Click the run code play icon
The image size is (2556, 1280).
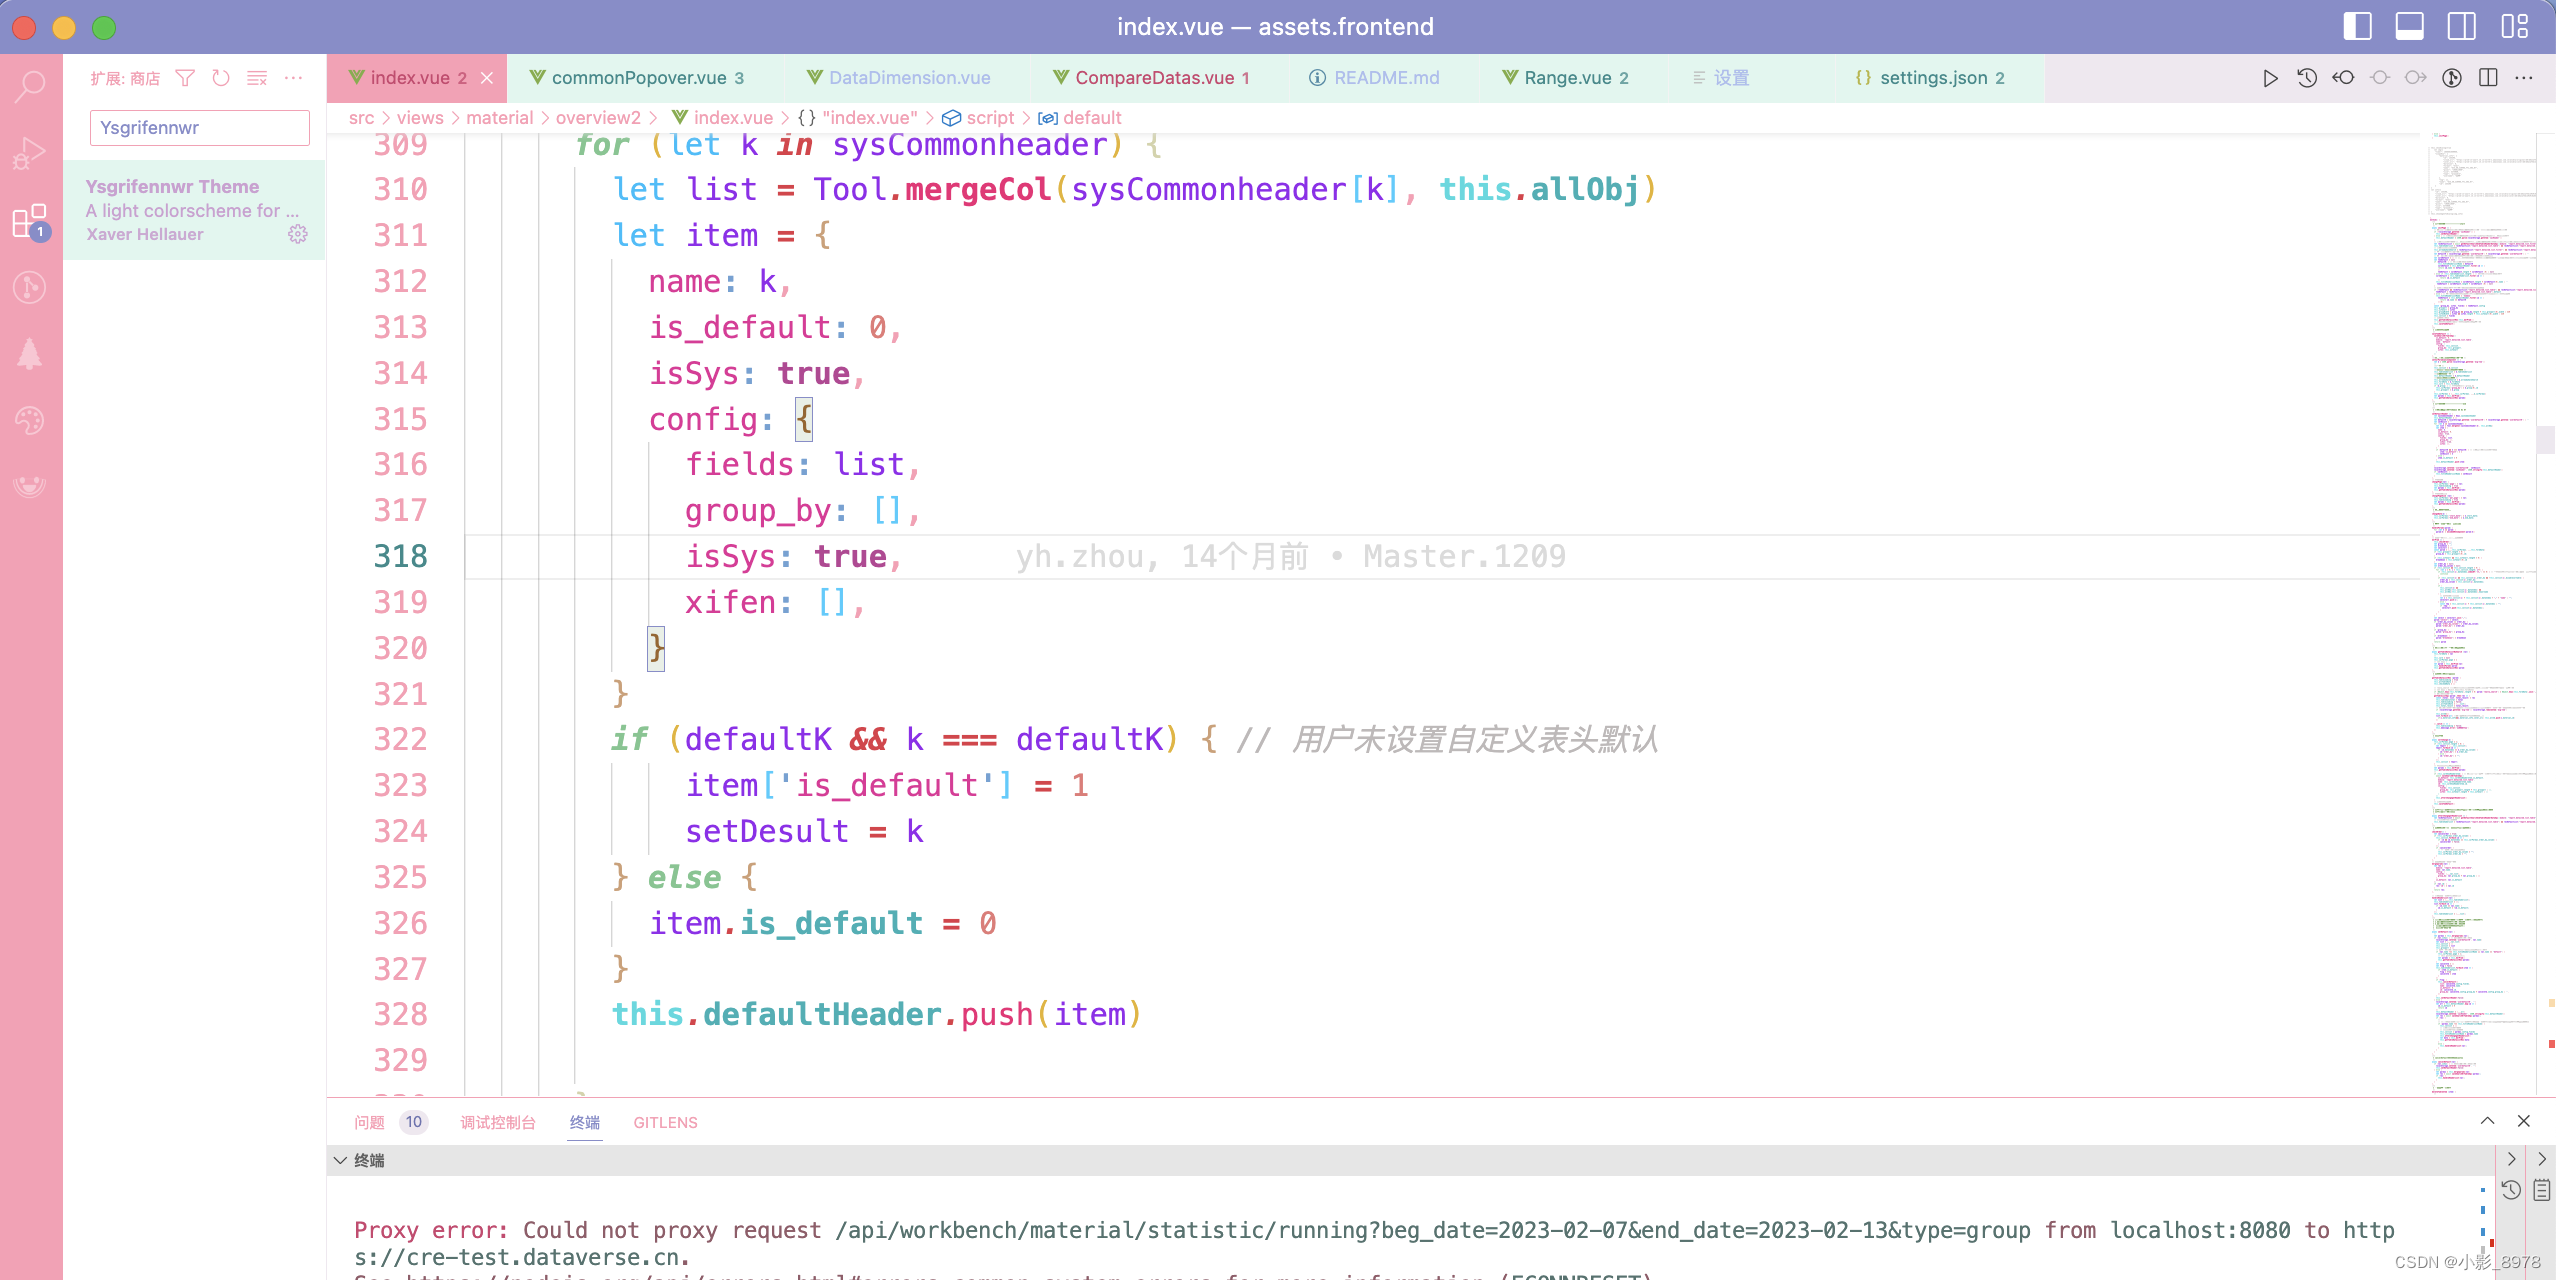tap(2270, 78)
